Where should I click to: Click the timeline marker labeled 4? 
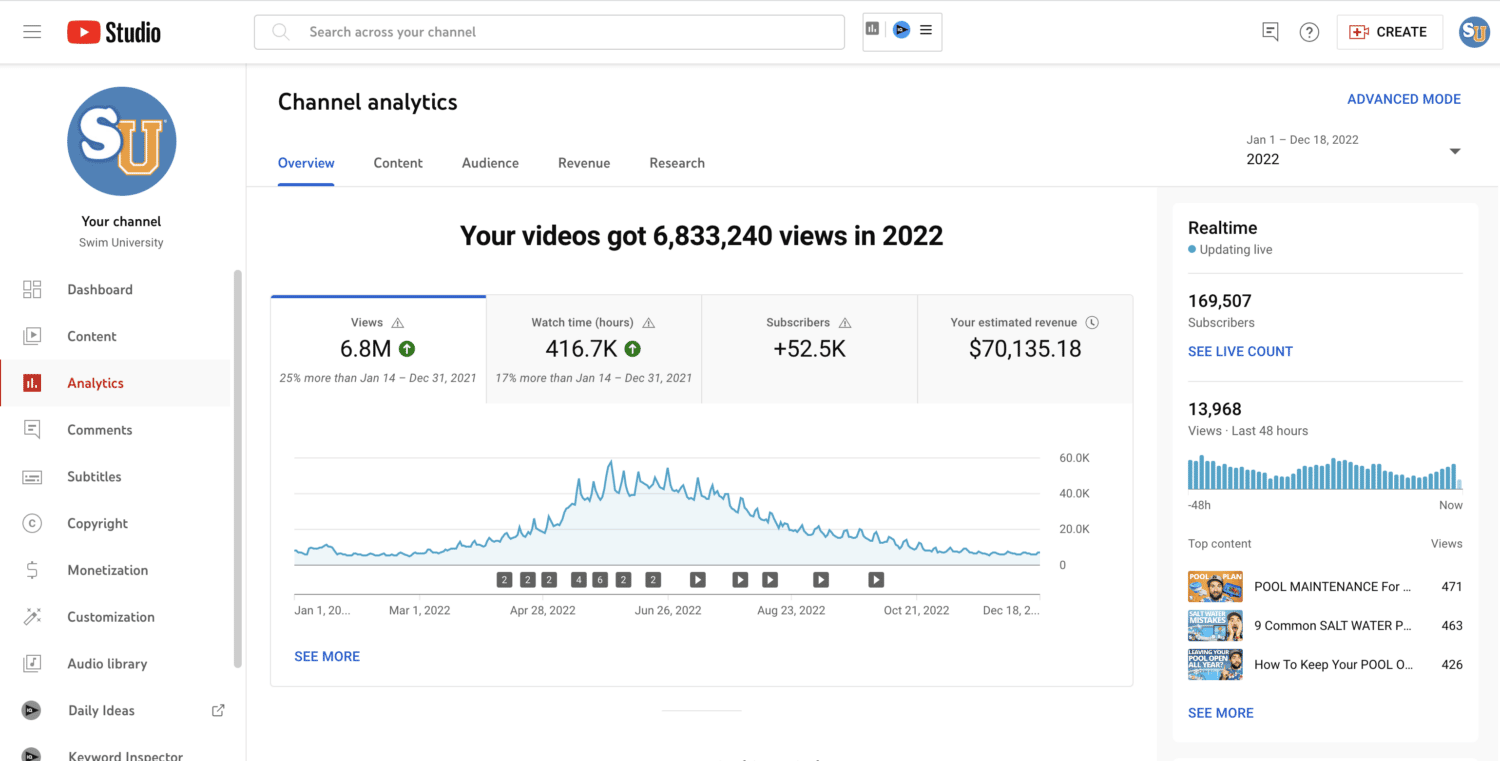[578, 579]
